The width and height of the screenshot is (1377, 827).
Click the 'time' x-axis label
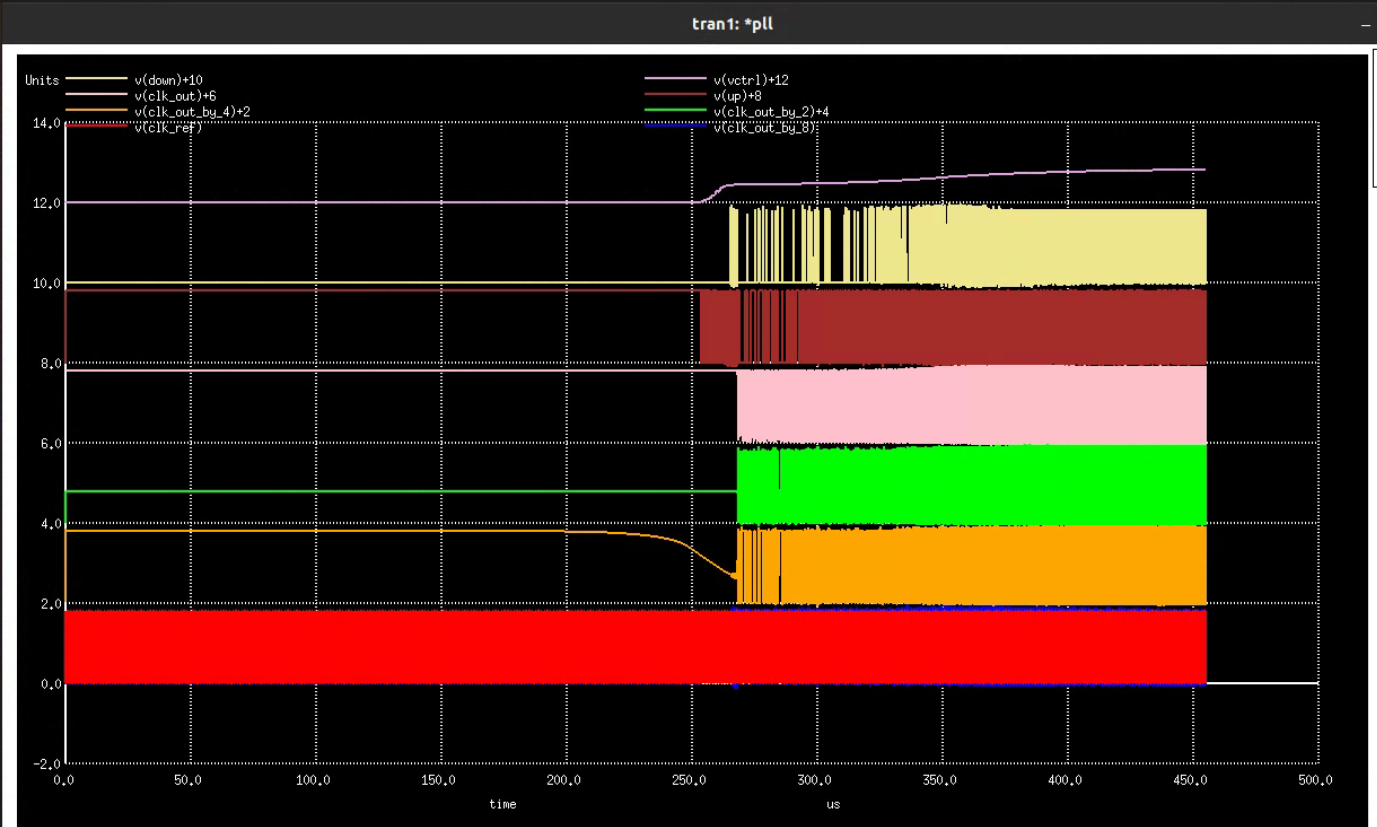click(x=503, y=804)
